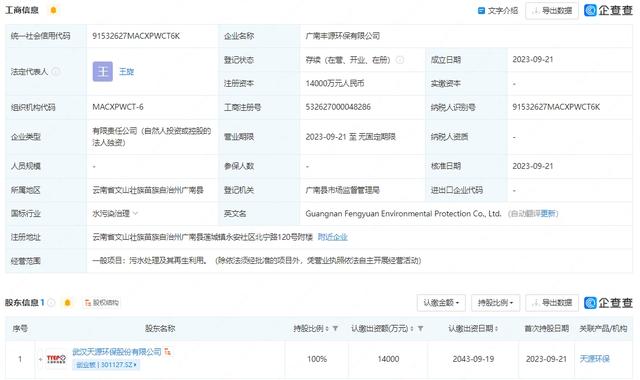
Task: Click the filter funnel in 持股比例 column
Action: click(x=335, y=328)
